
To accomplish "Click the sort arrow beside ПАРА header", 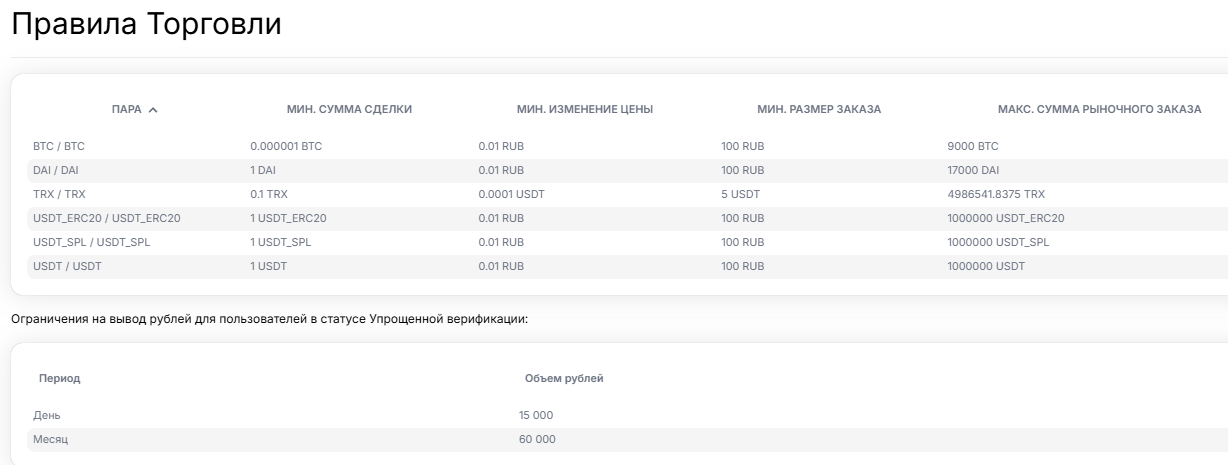I will pyautogui.click(x=153, y=110).
